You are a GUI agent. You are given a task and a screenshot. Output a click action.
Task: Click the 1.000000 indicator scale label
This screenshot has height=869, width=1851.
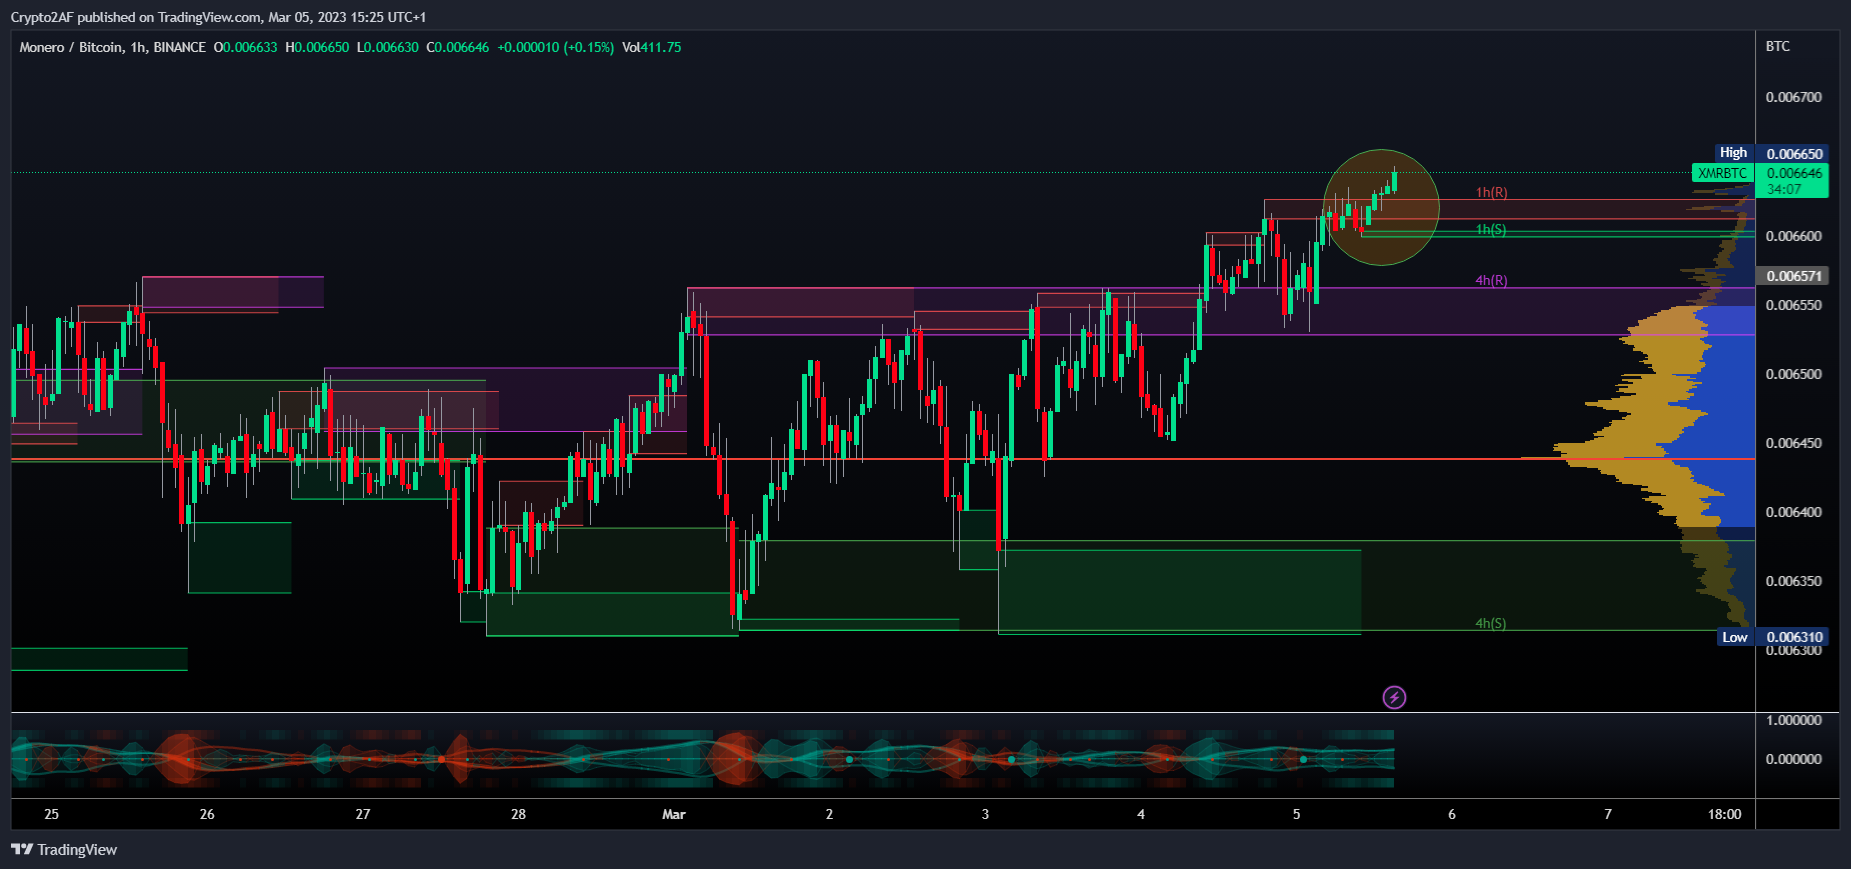(1794, 720)
